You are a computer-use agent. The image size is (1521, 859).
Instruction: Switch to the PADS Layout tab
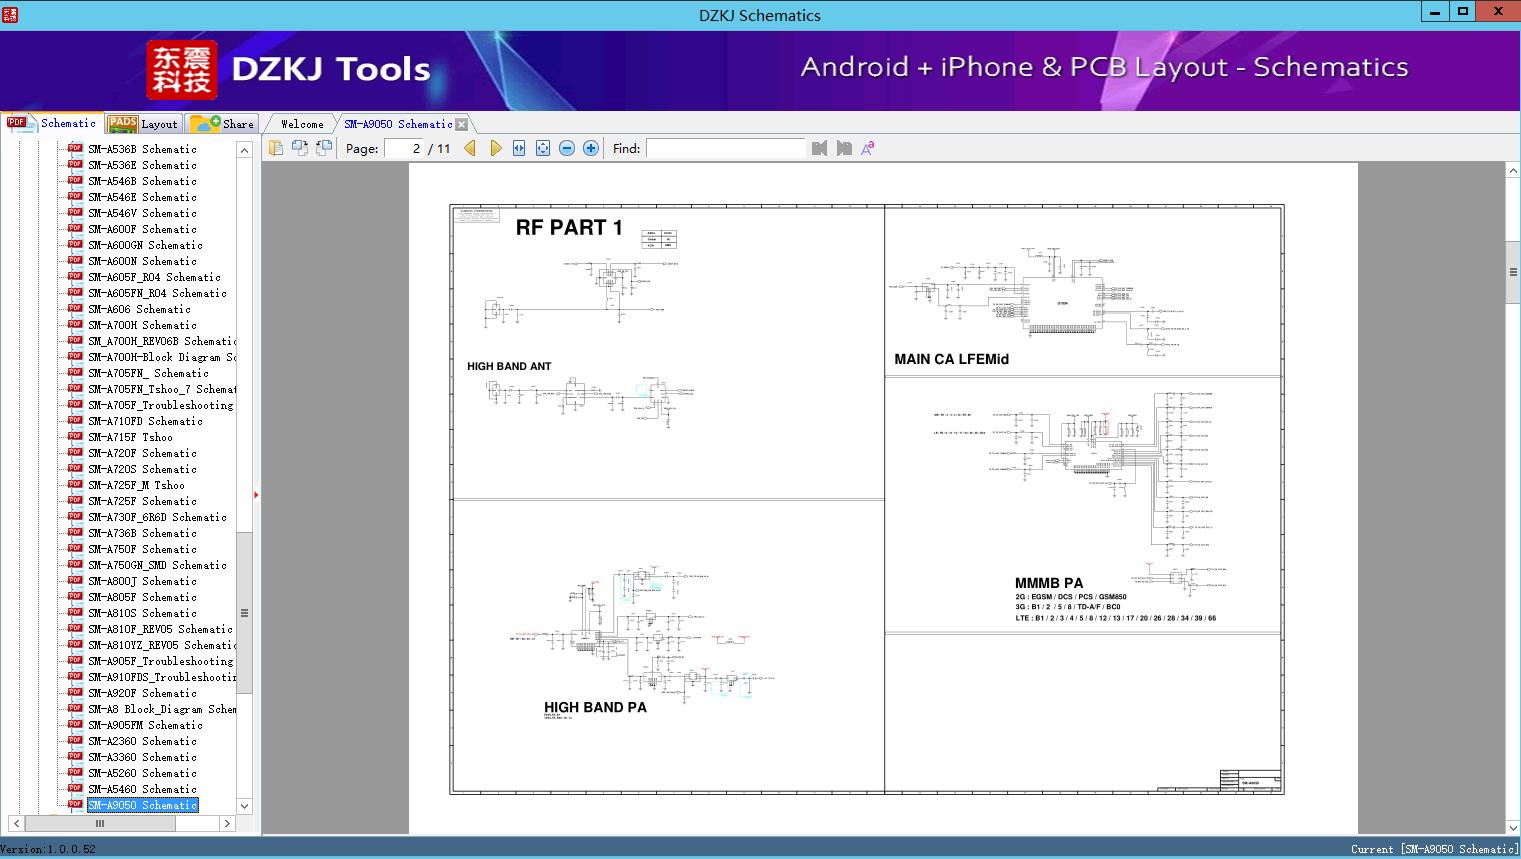point(143,124)
